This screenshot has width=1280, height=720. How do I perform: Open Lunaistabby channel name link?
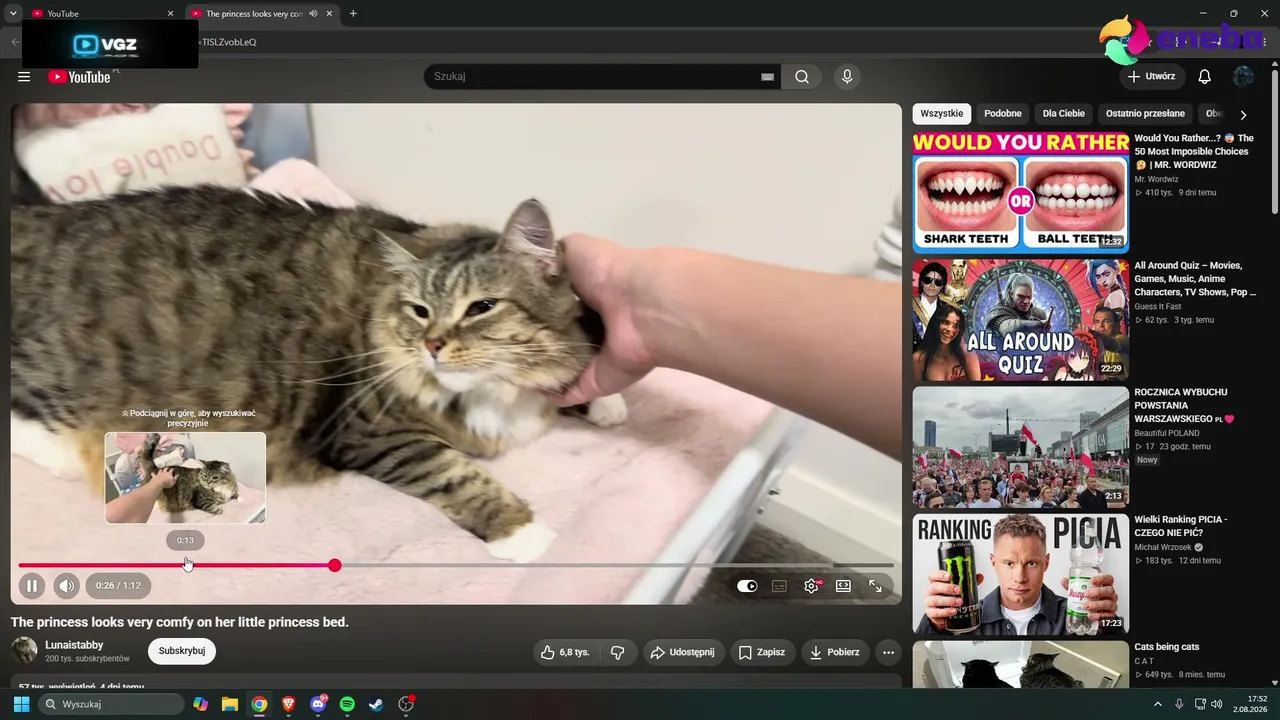click(x=74, y=645)
